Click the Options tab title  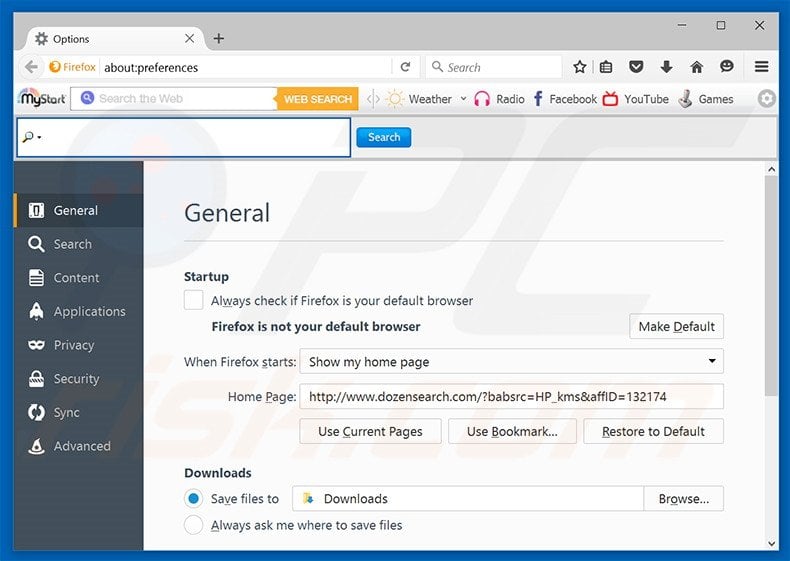point(71,39)
